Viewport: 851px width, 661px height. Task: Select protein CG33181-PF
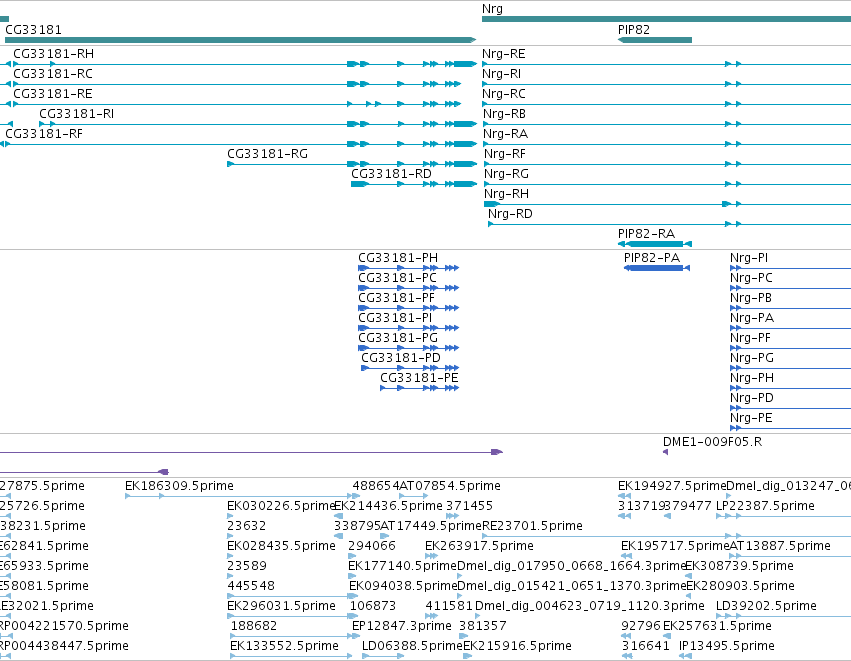tap(396, 298)
